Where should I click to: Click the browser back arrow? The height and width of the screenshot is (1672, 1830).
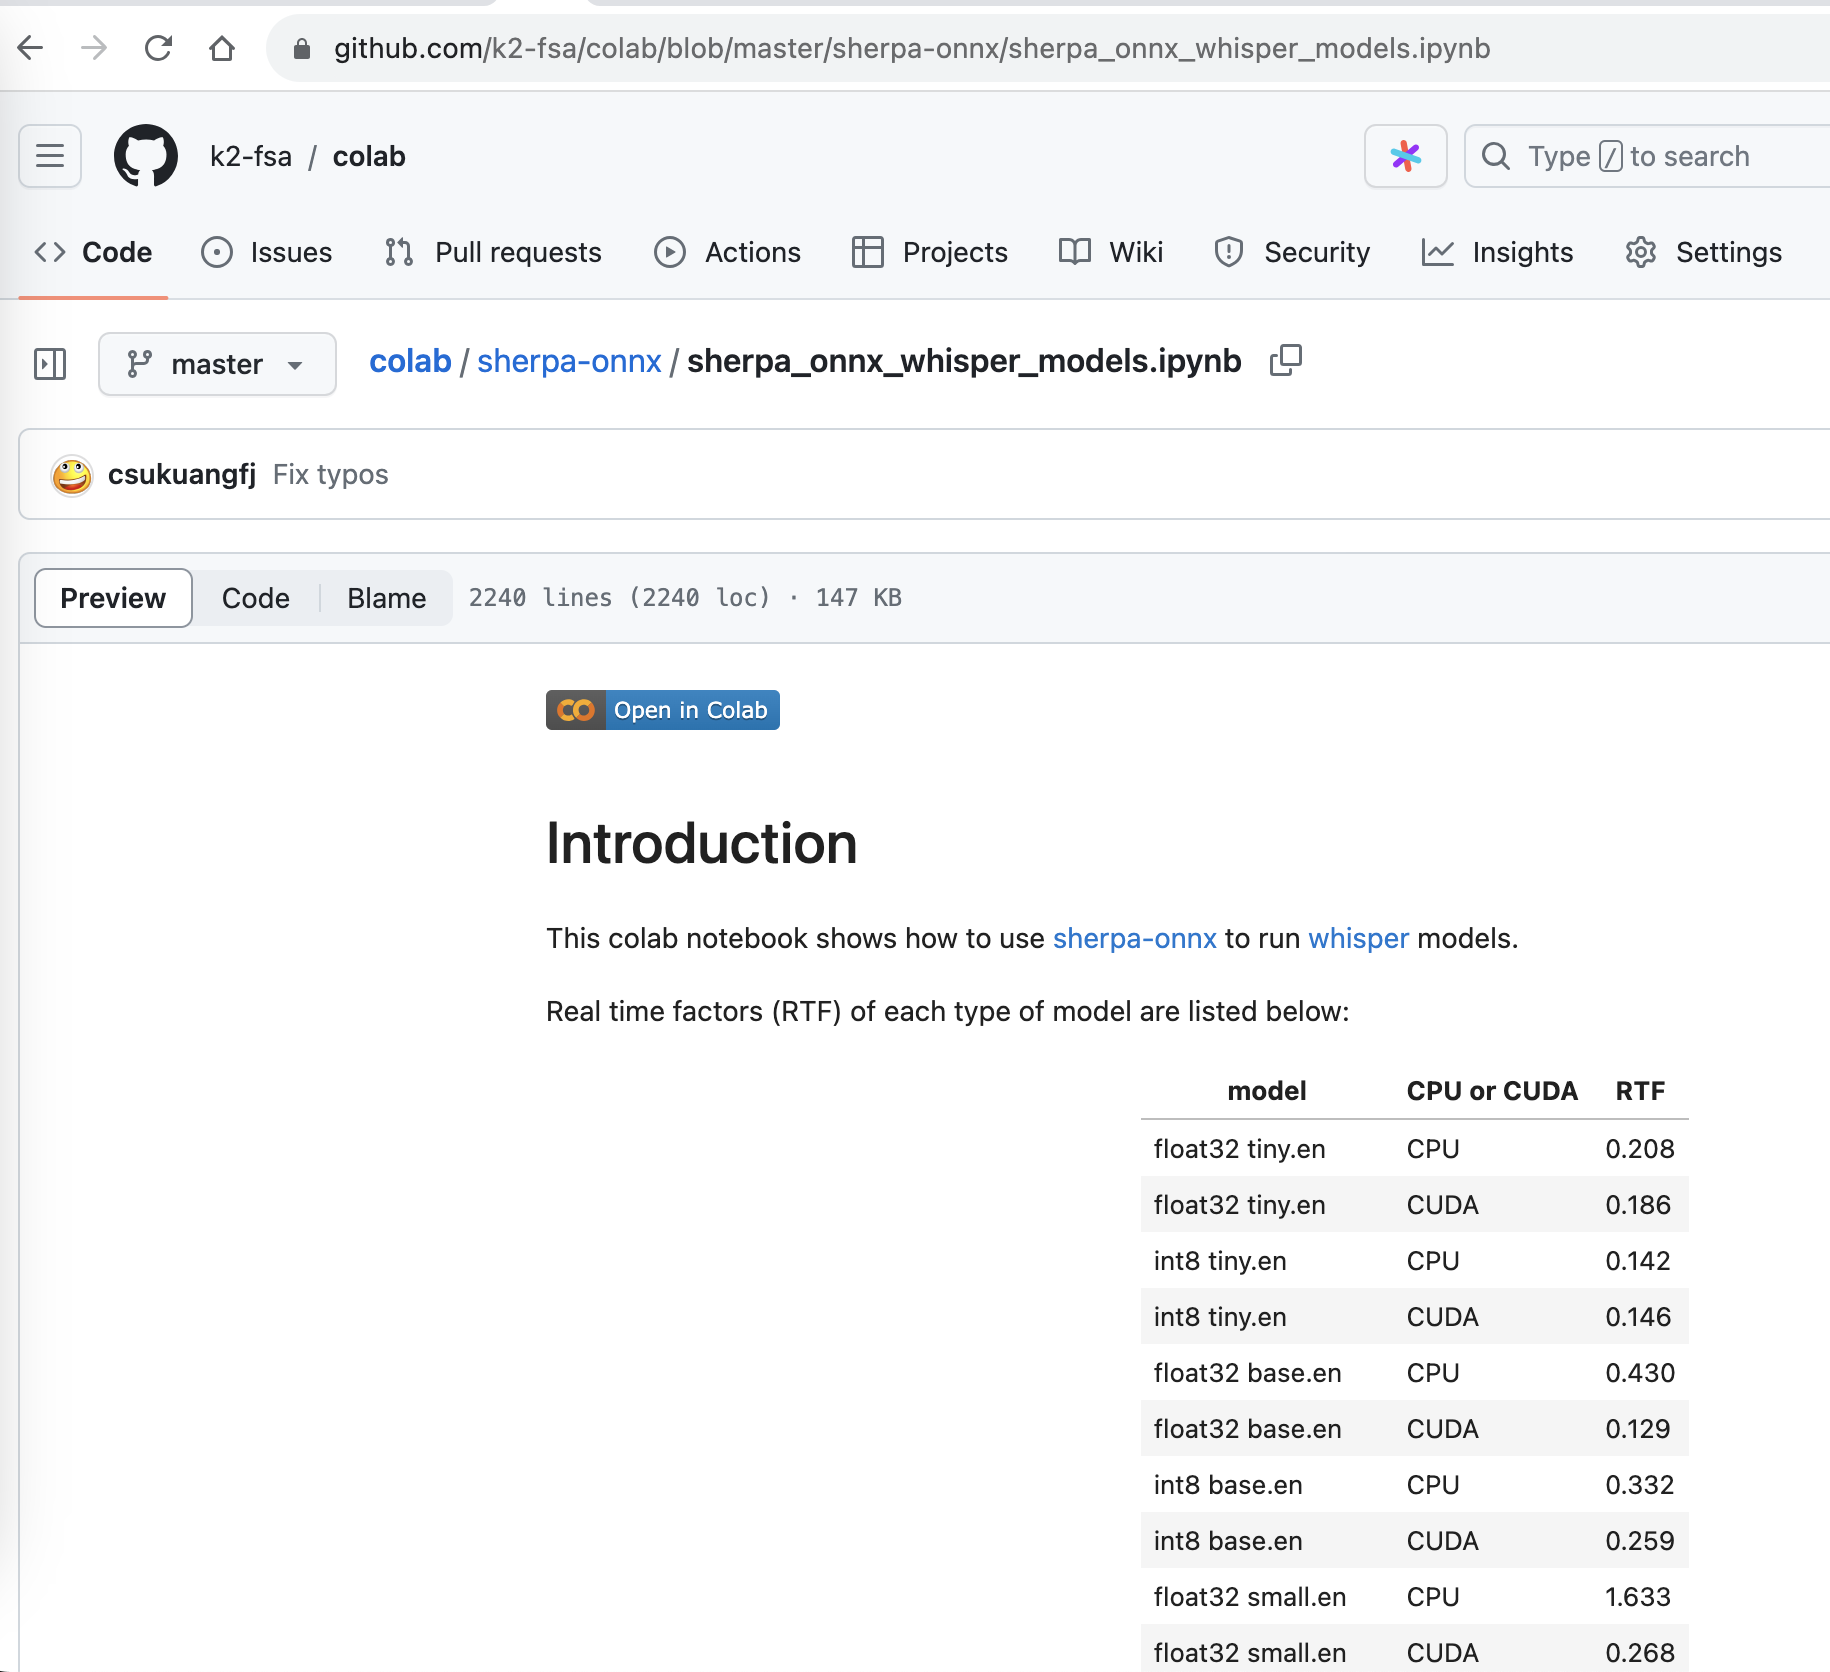click(x=31, y=48)
